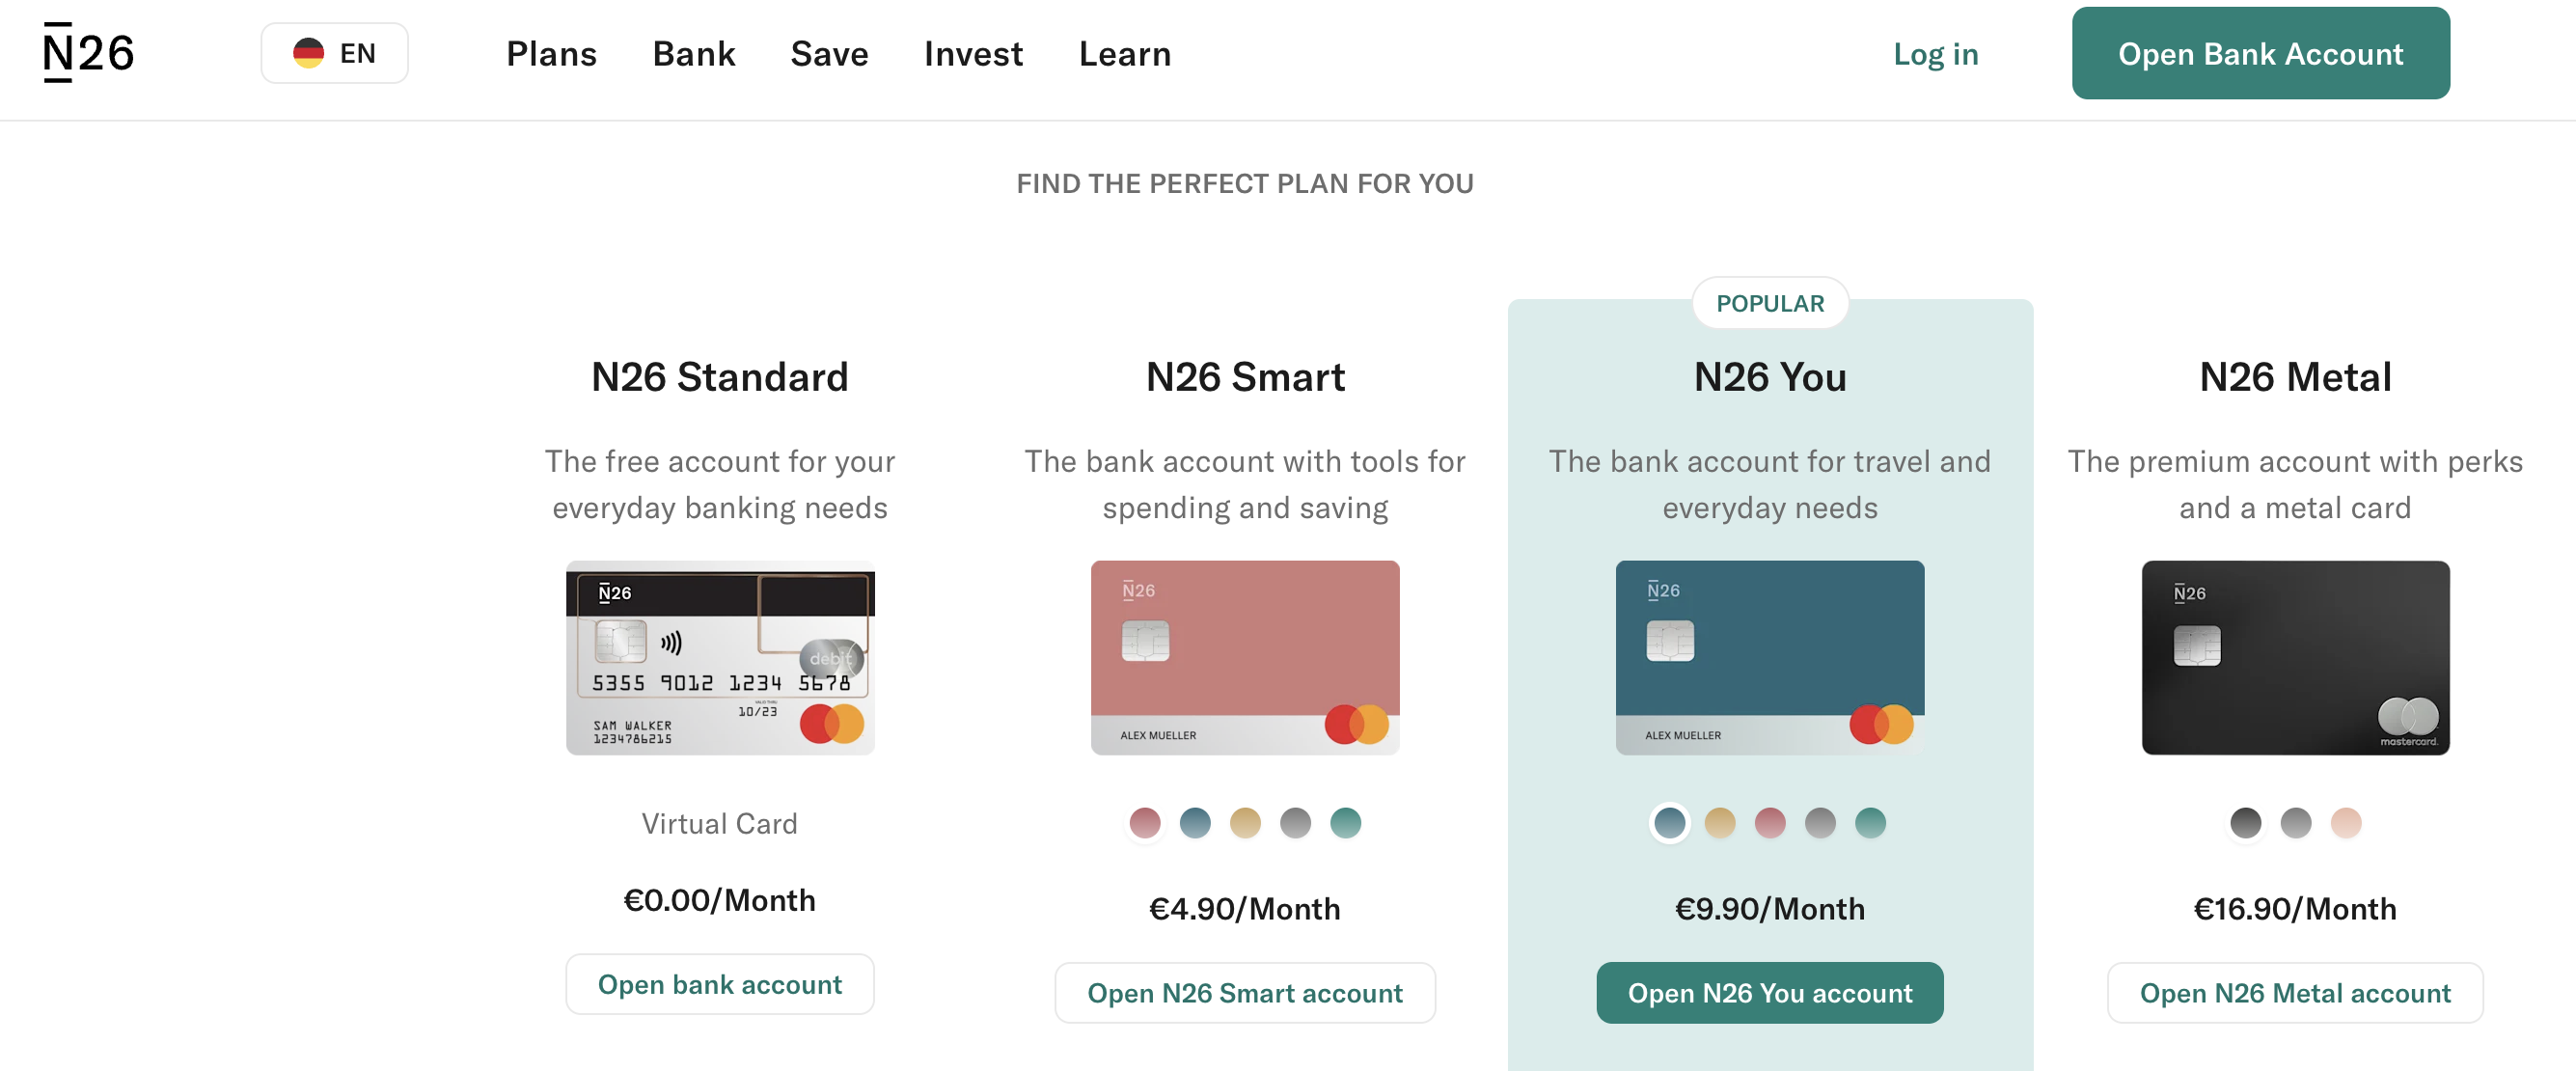Open the Learn menu
This screenshot has height=1071, width=2576.
(x=1124, y=54)
